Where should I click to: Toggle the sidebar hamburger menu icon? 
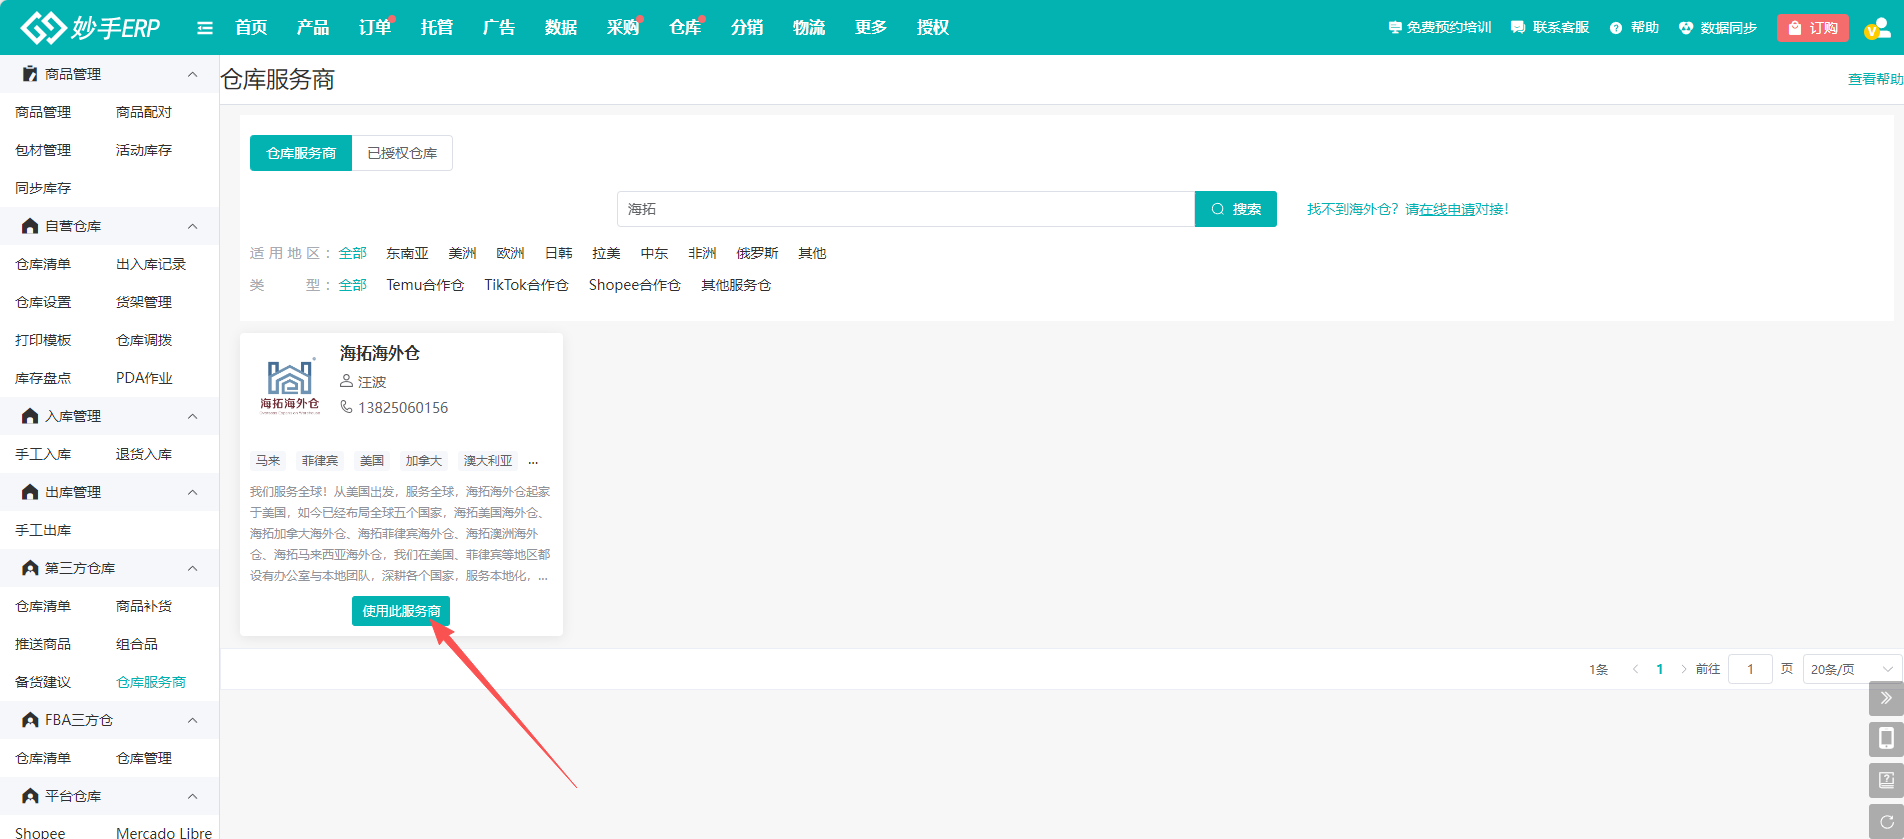[x=205, y=28]
